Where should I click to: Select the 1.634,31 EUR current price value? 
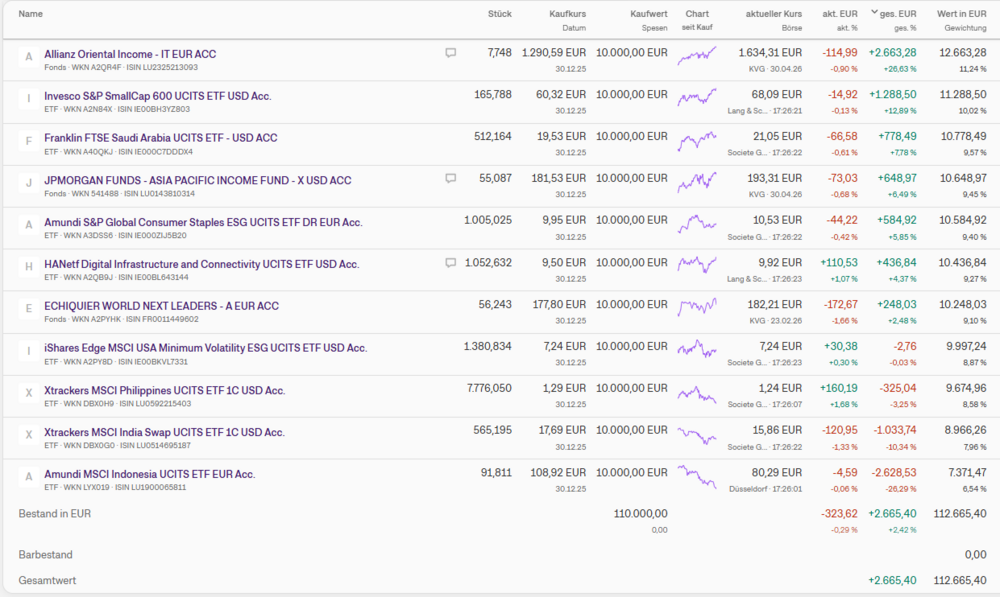[770, 52]
